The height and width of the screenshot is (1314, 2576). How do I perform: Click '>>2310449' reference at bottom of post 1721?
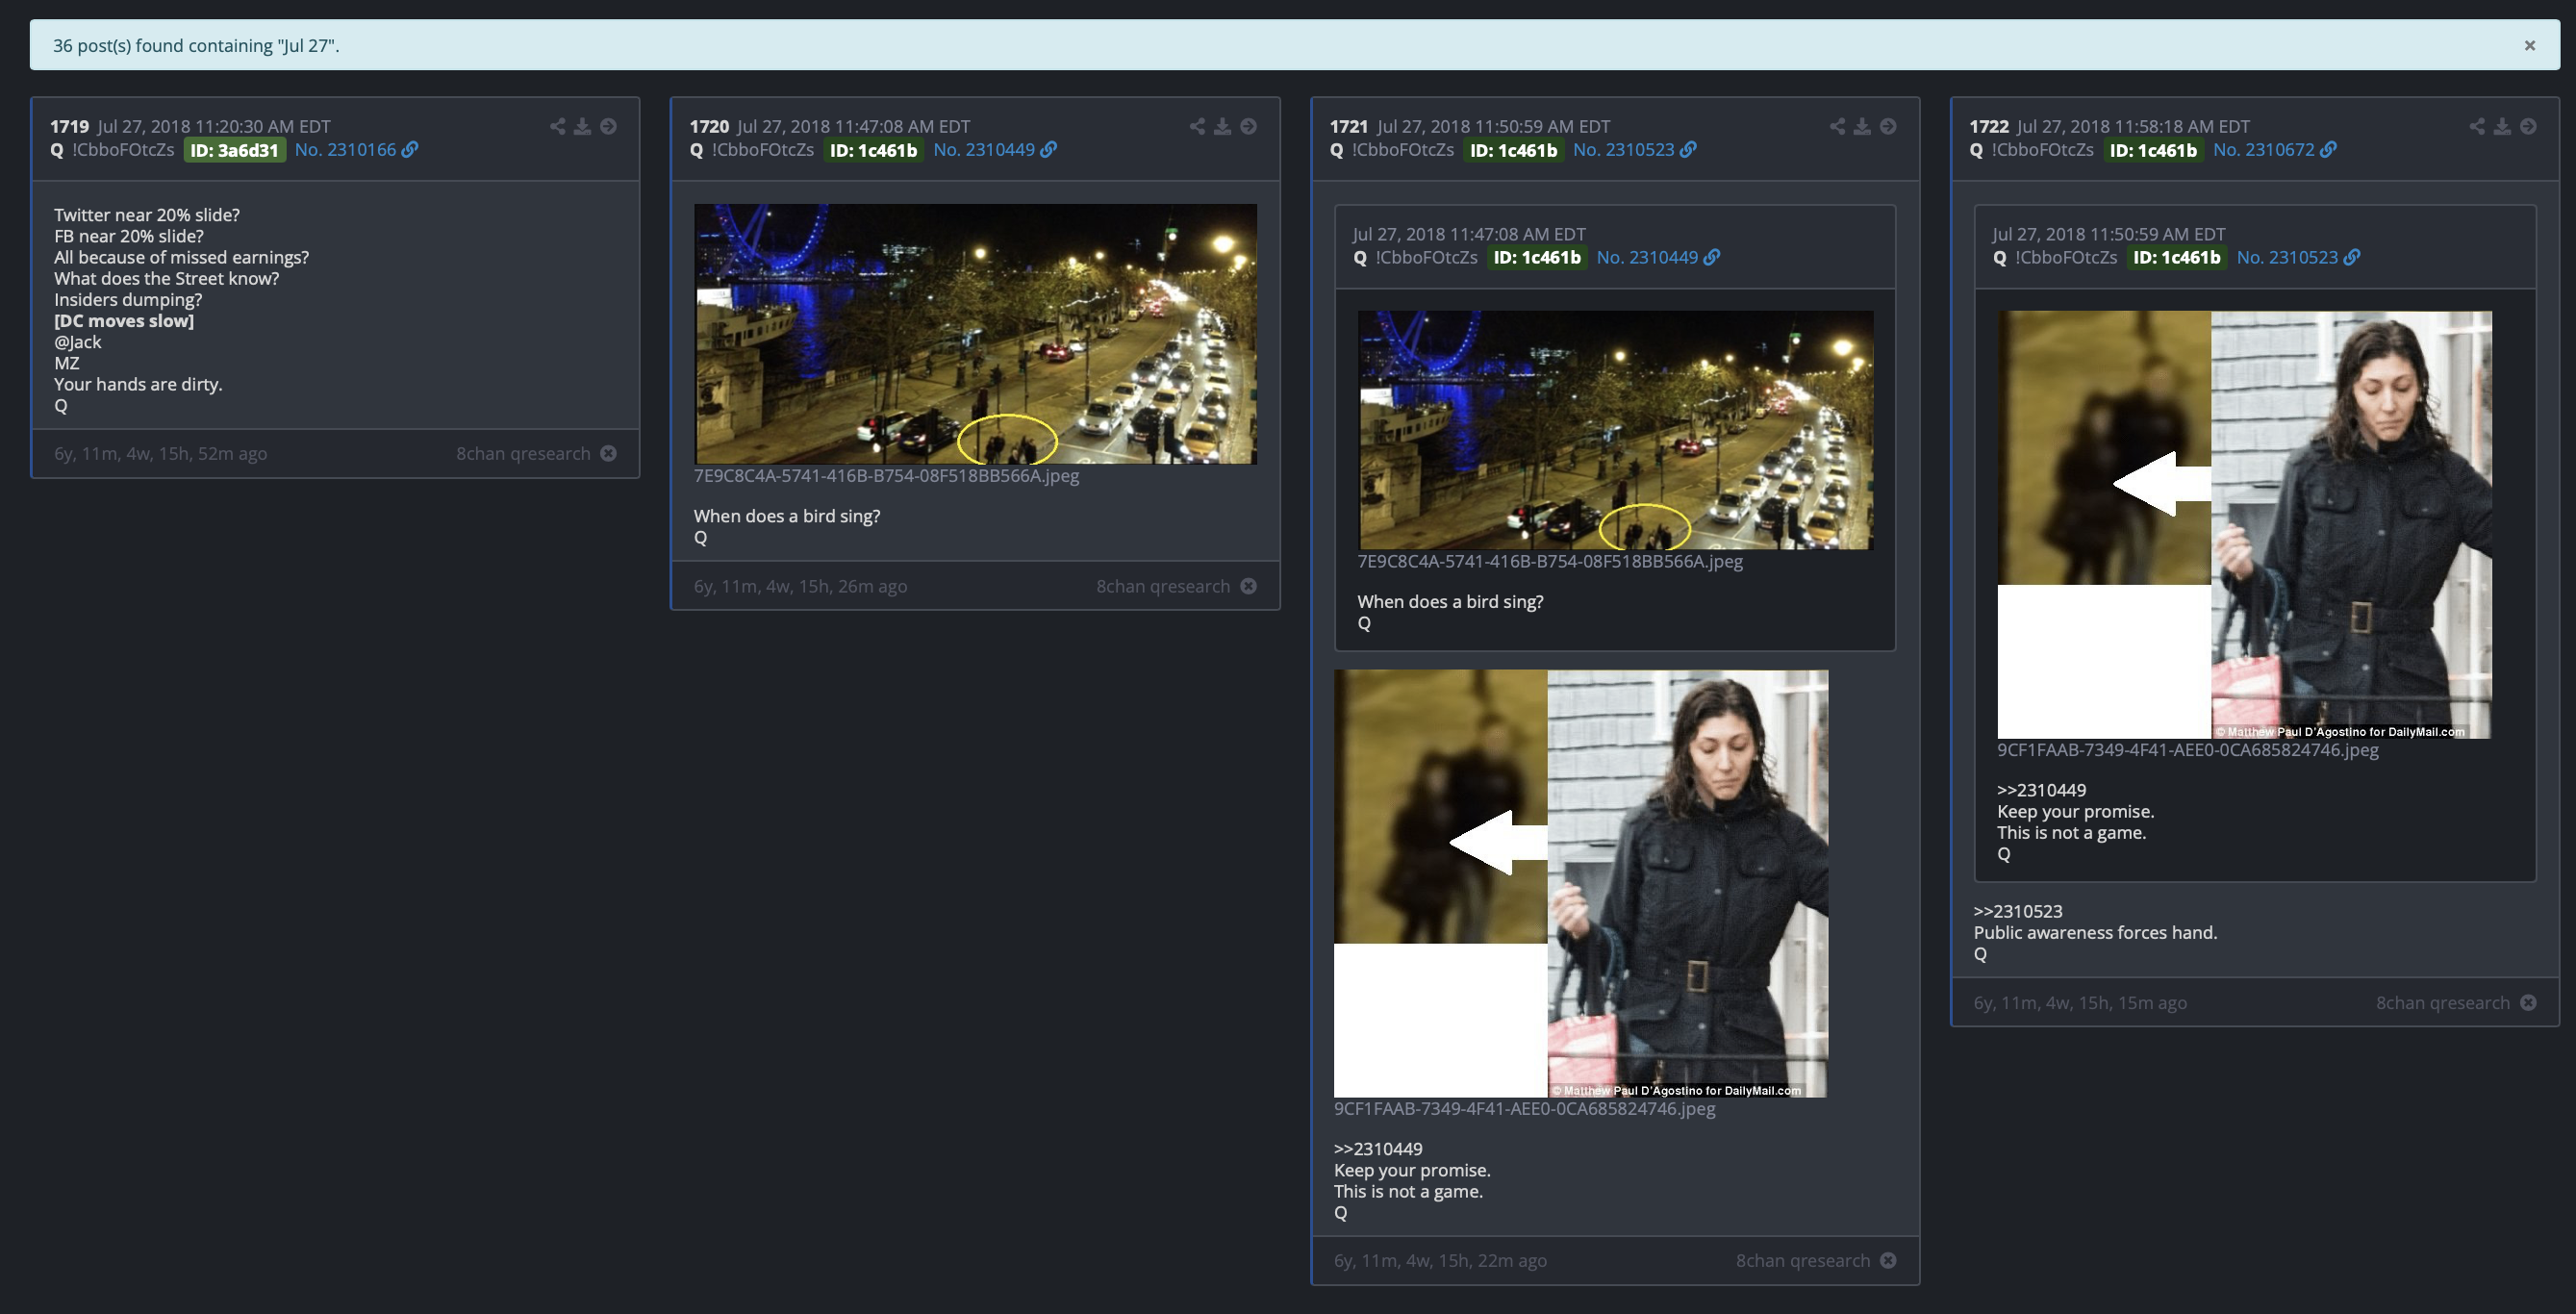1378,1149
